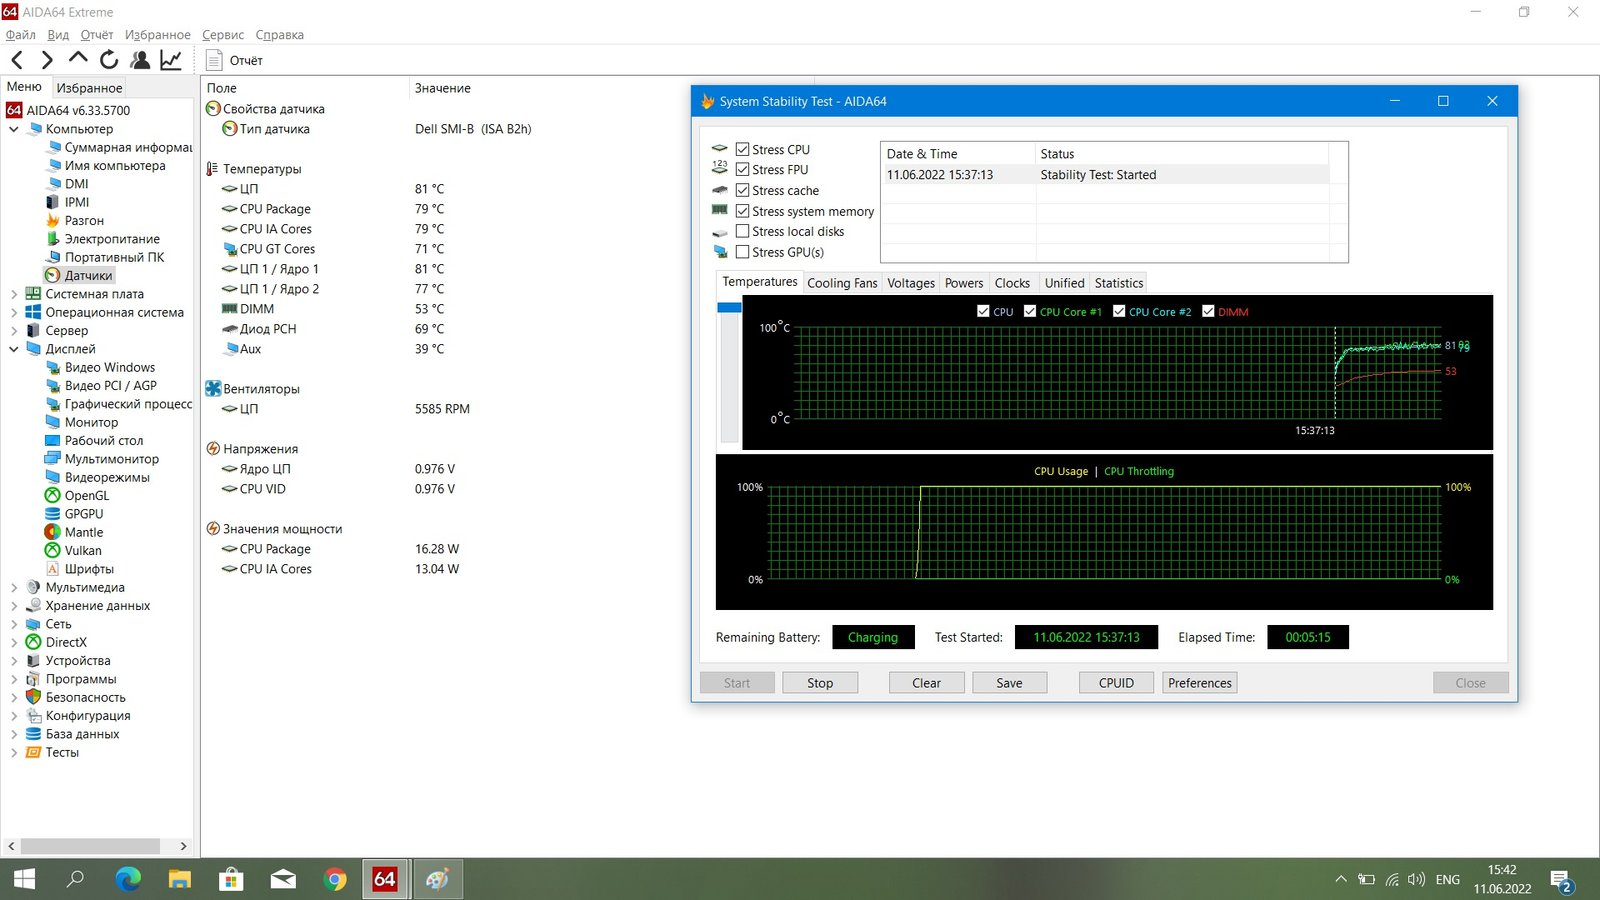The image size is (1600, 900).
Task: Uncheck Stress CPU checkbox
Action: [742, 149]
